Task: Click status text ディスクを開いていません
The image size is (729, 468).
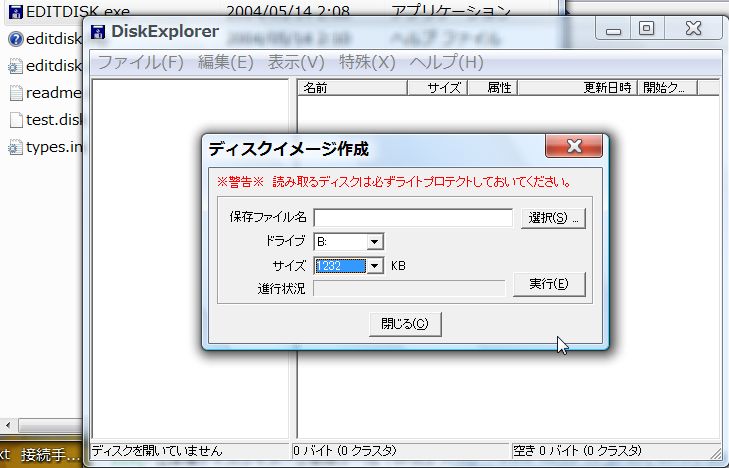Action: click(157, 451)
